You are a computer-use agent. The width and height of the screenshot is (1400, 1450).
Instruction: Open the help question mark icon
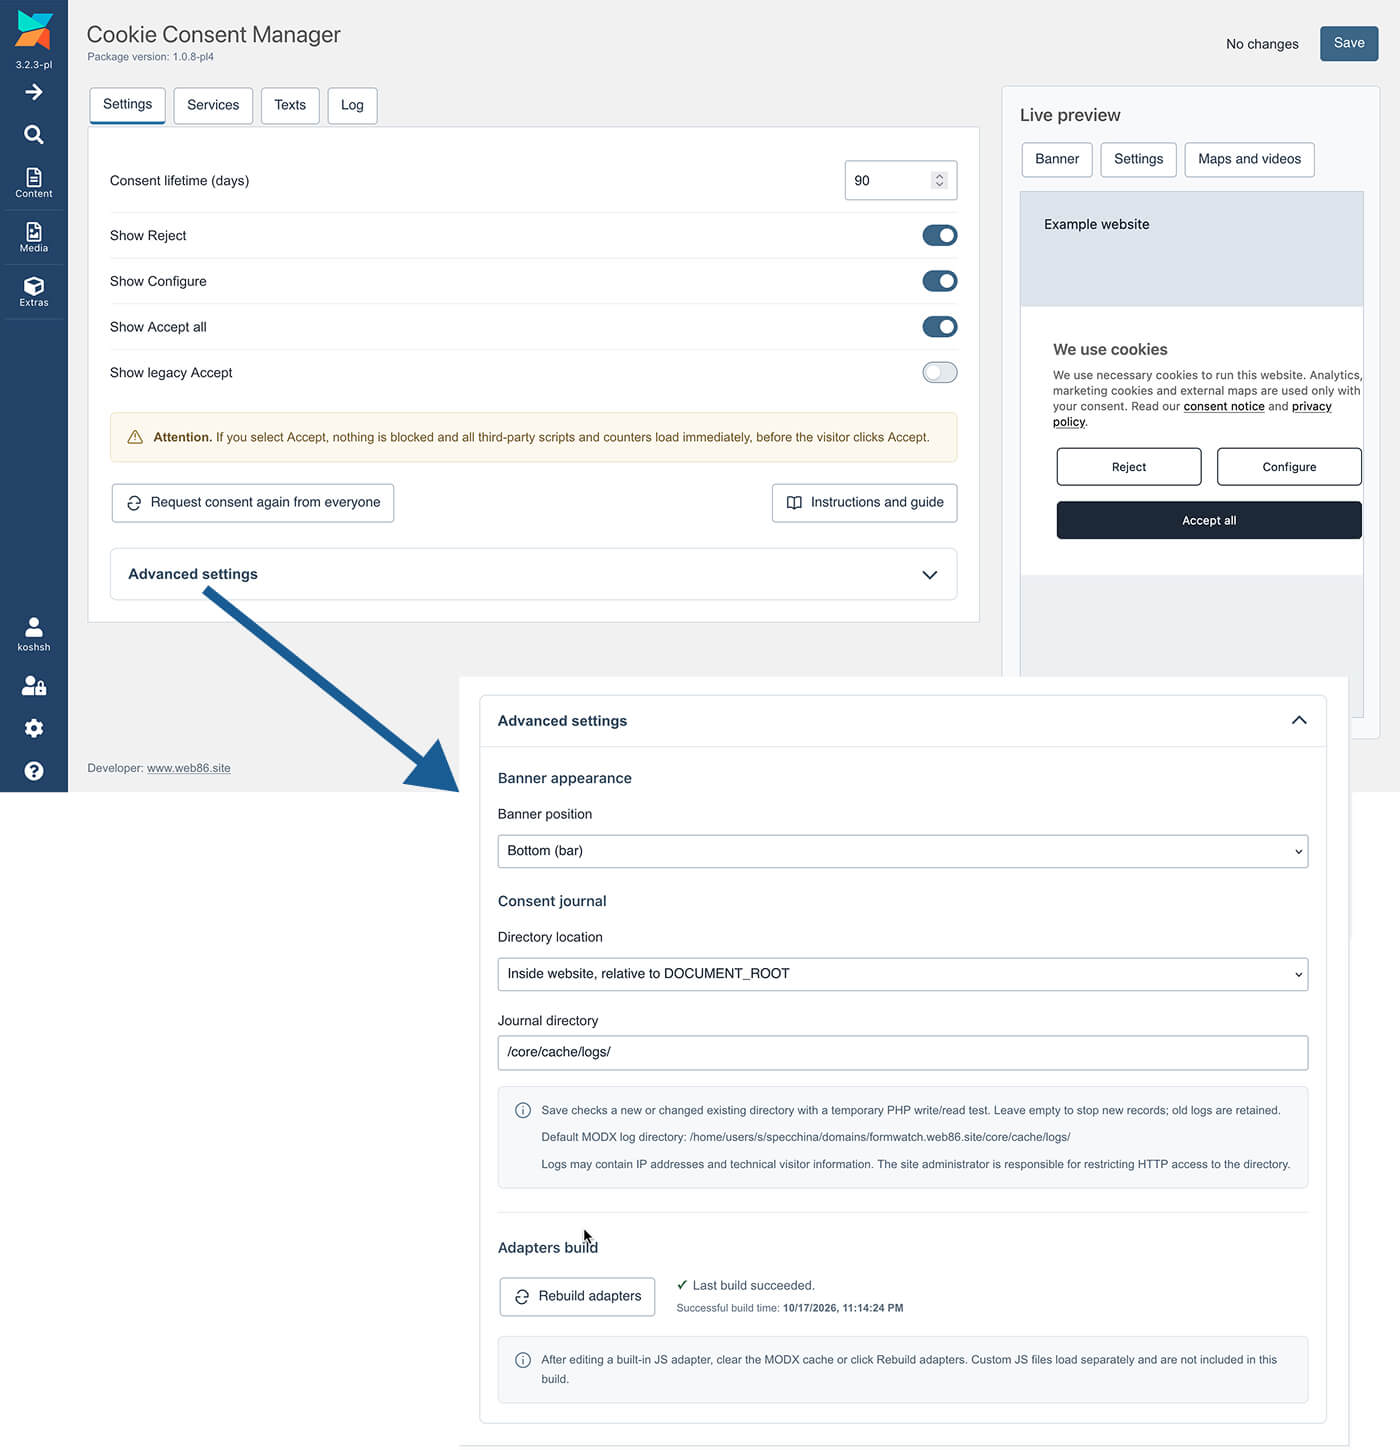[x=34, y=771]
